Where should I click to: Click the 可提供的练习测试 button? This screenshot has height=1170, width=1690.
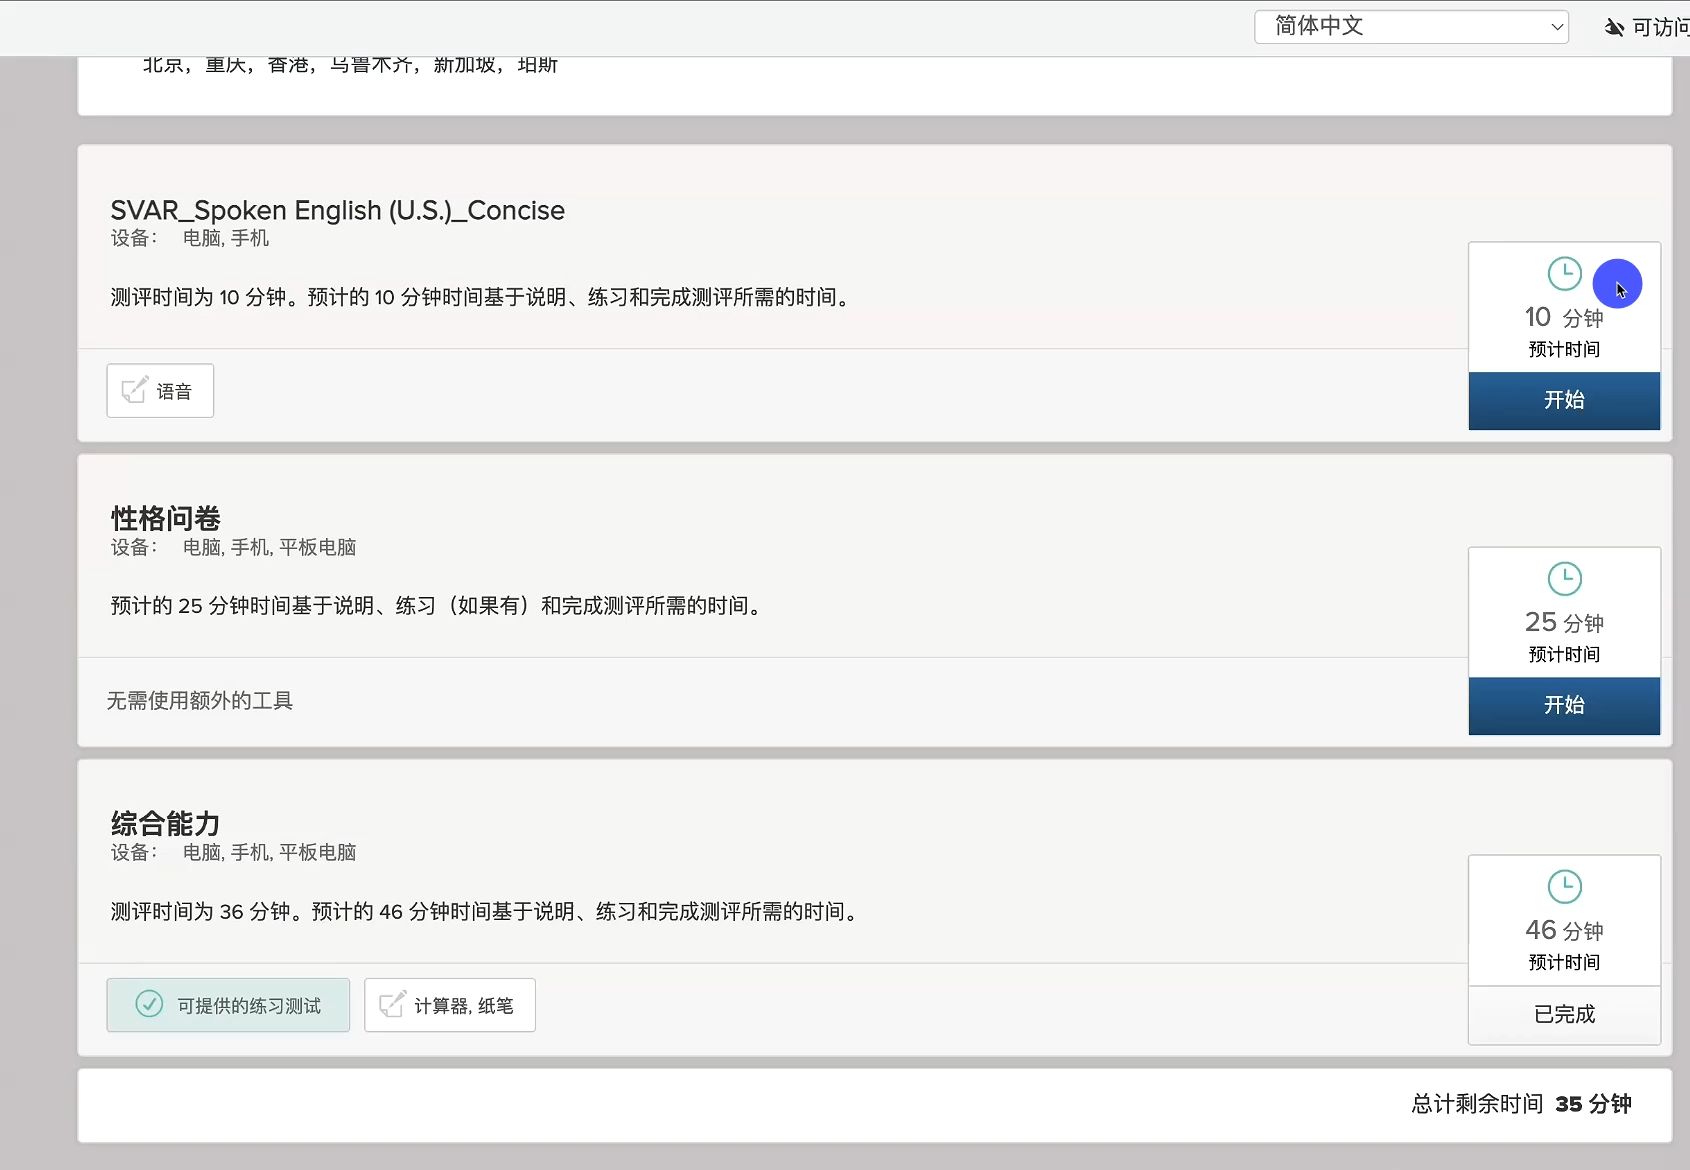(x=228, y=1005)
